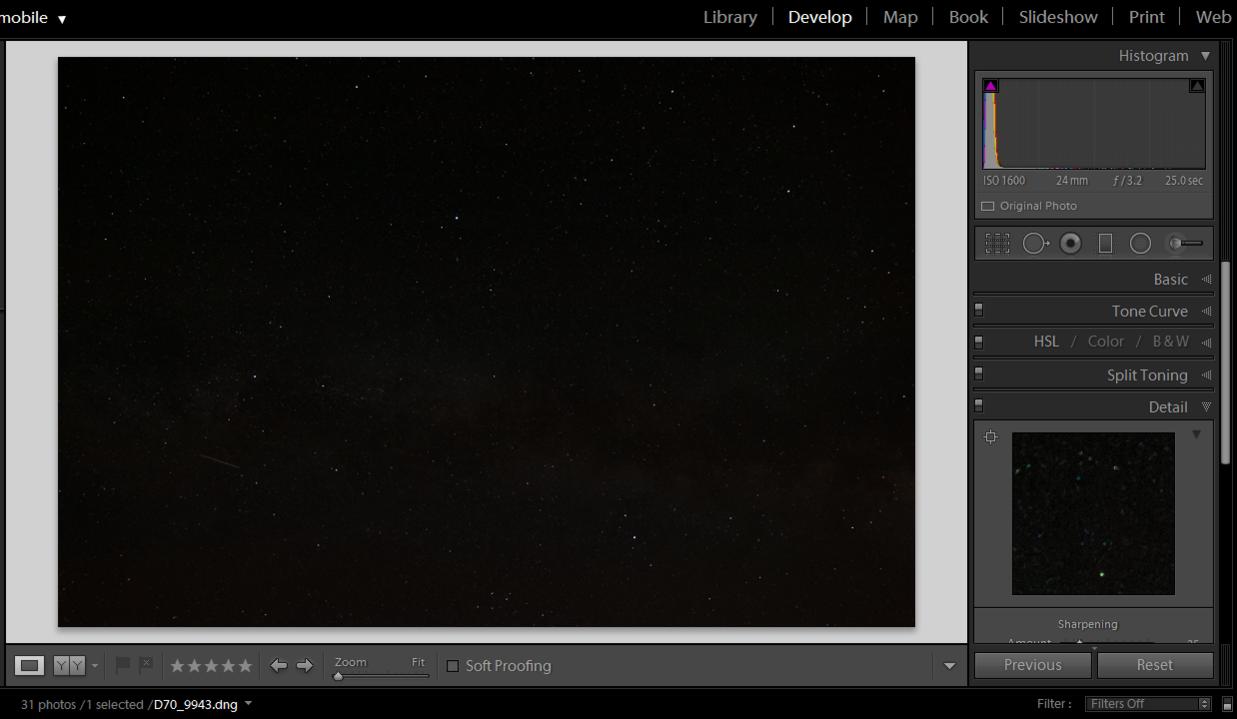
Task: Click the right panel vertical scrollbar
Action: tap(1225, 363)
